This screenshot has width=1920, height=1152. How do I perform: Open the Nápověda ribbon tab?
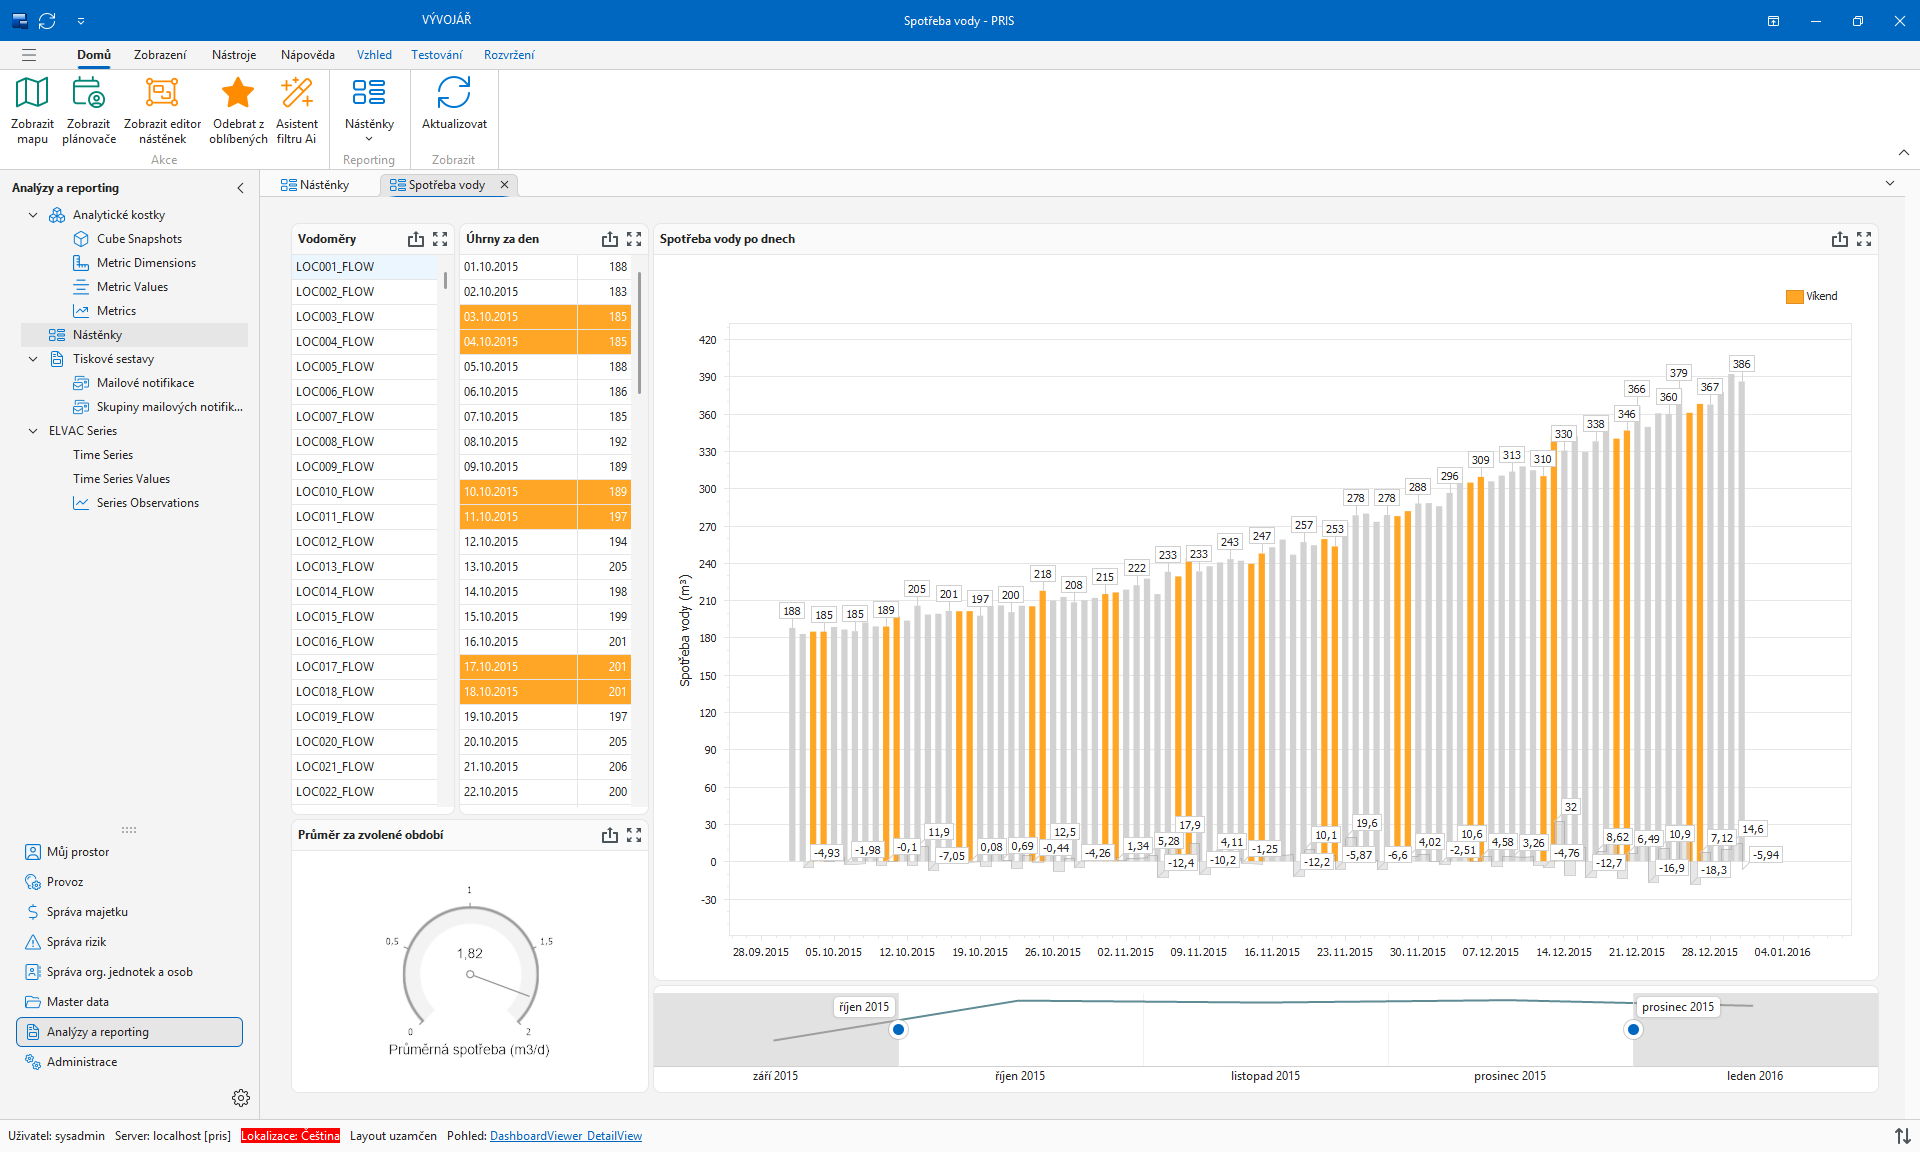307,55
